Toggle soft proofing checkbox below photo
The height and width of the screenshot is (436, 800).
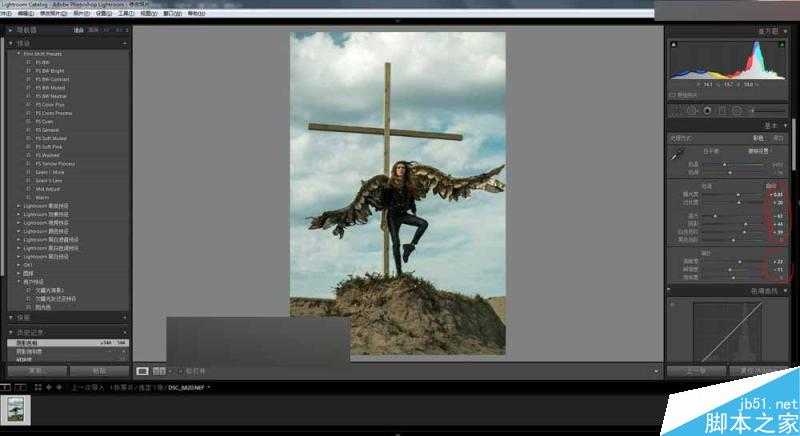pos(178,370)
